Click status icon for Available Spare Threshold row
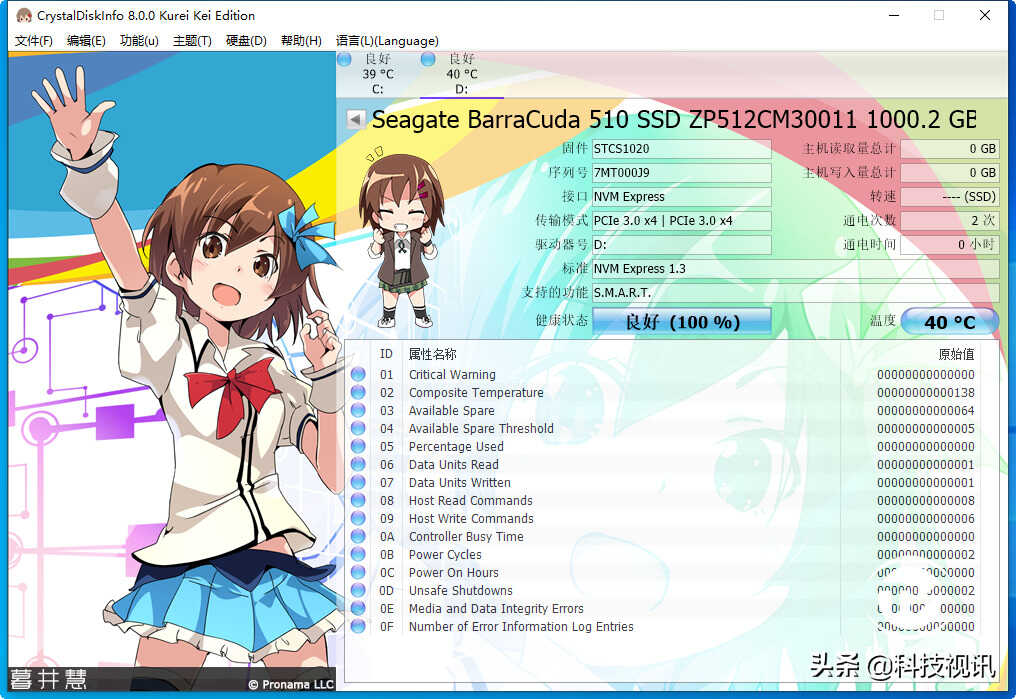1016x699 pixels. tap(358, 428)
